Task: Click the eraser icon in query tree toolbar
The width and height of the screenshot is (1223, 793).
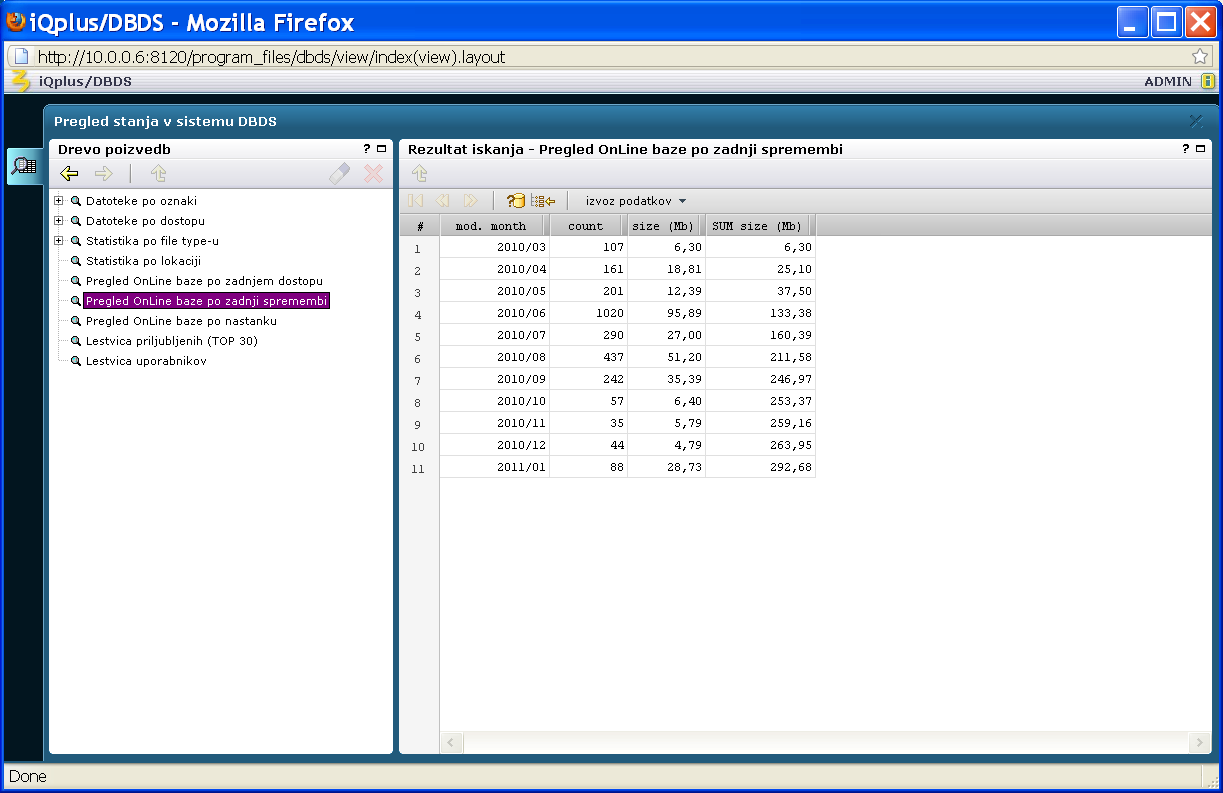Action: [x=340, y=174]
